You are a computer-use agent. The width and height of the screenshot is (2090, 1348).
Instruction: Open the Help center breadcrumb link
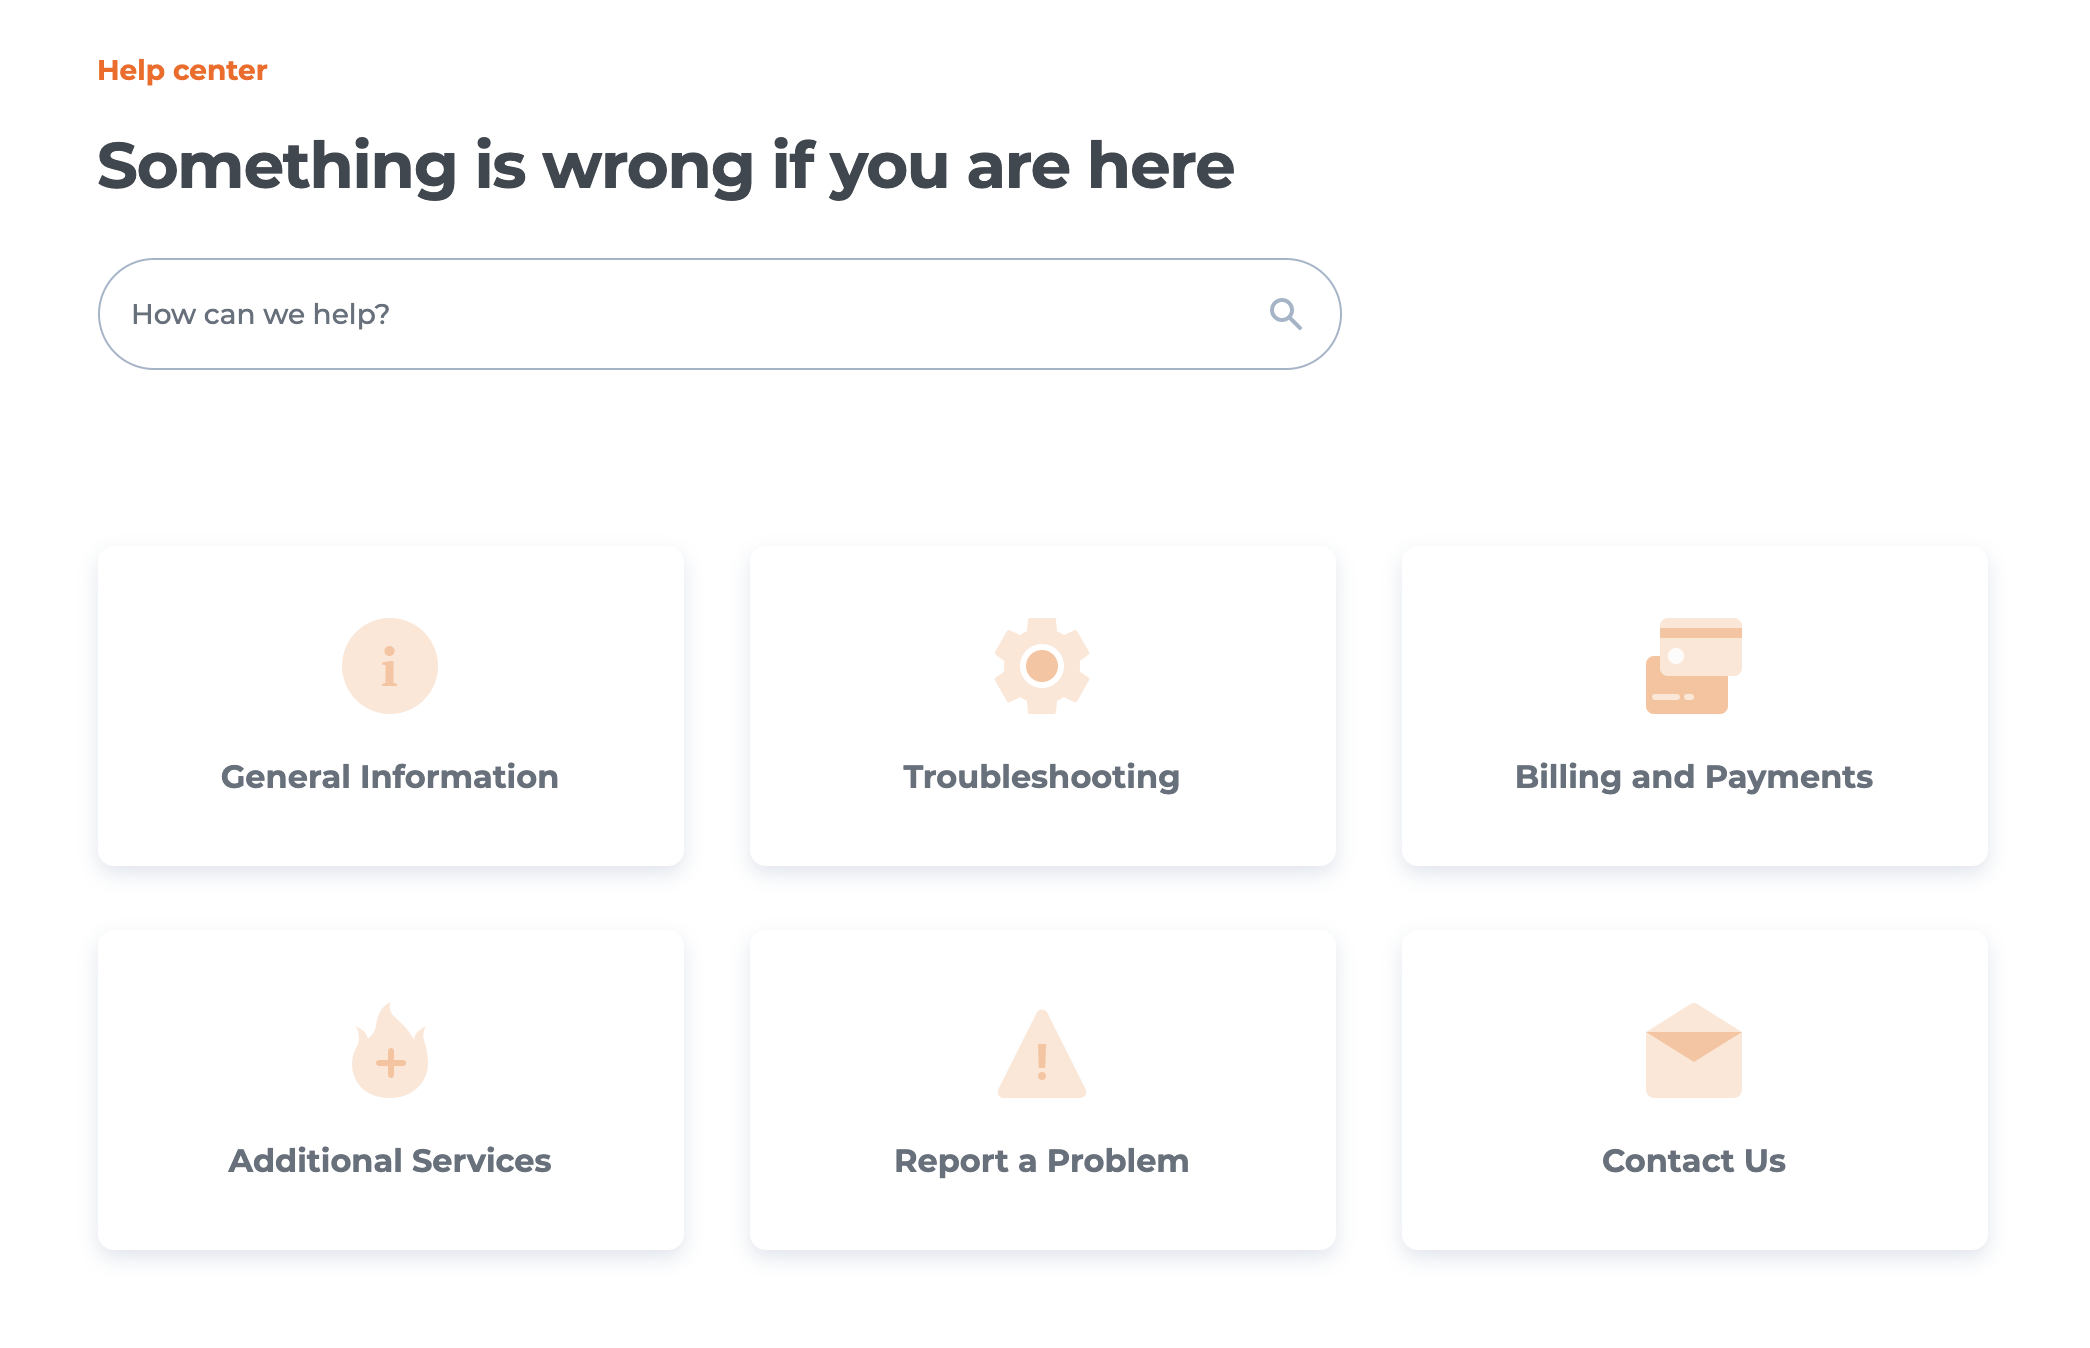tap(182, 70)
